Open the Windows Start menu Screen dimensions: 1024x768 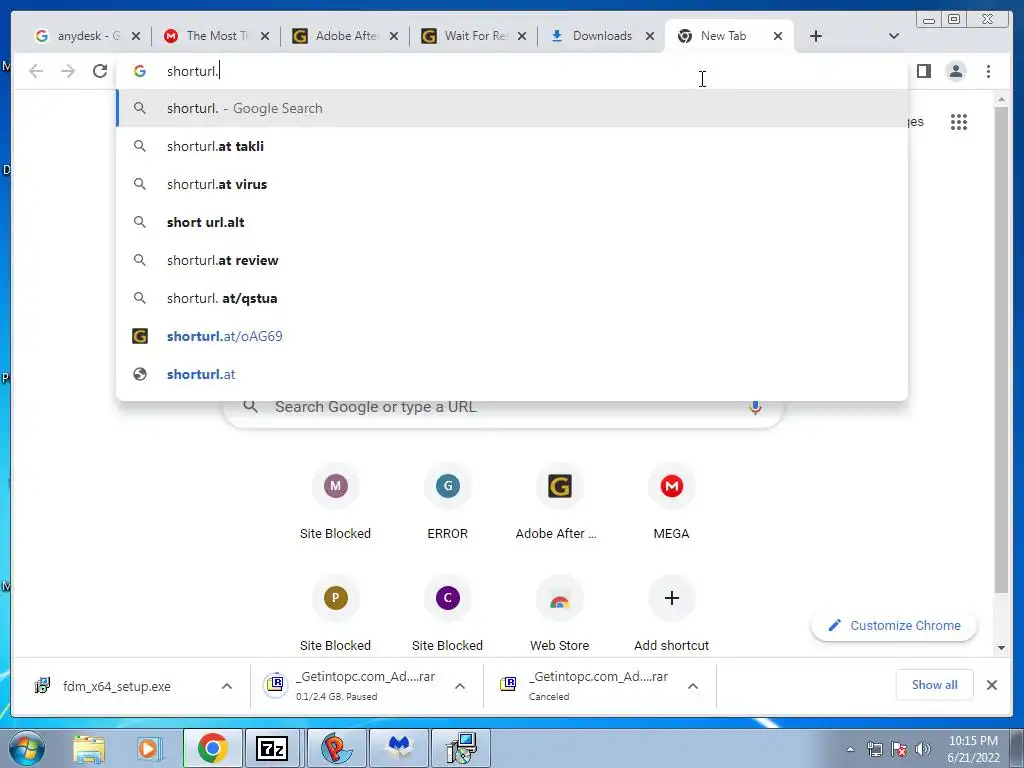[x=26, y=748]
